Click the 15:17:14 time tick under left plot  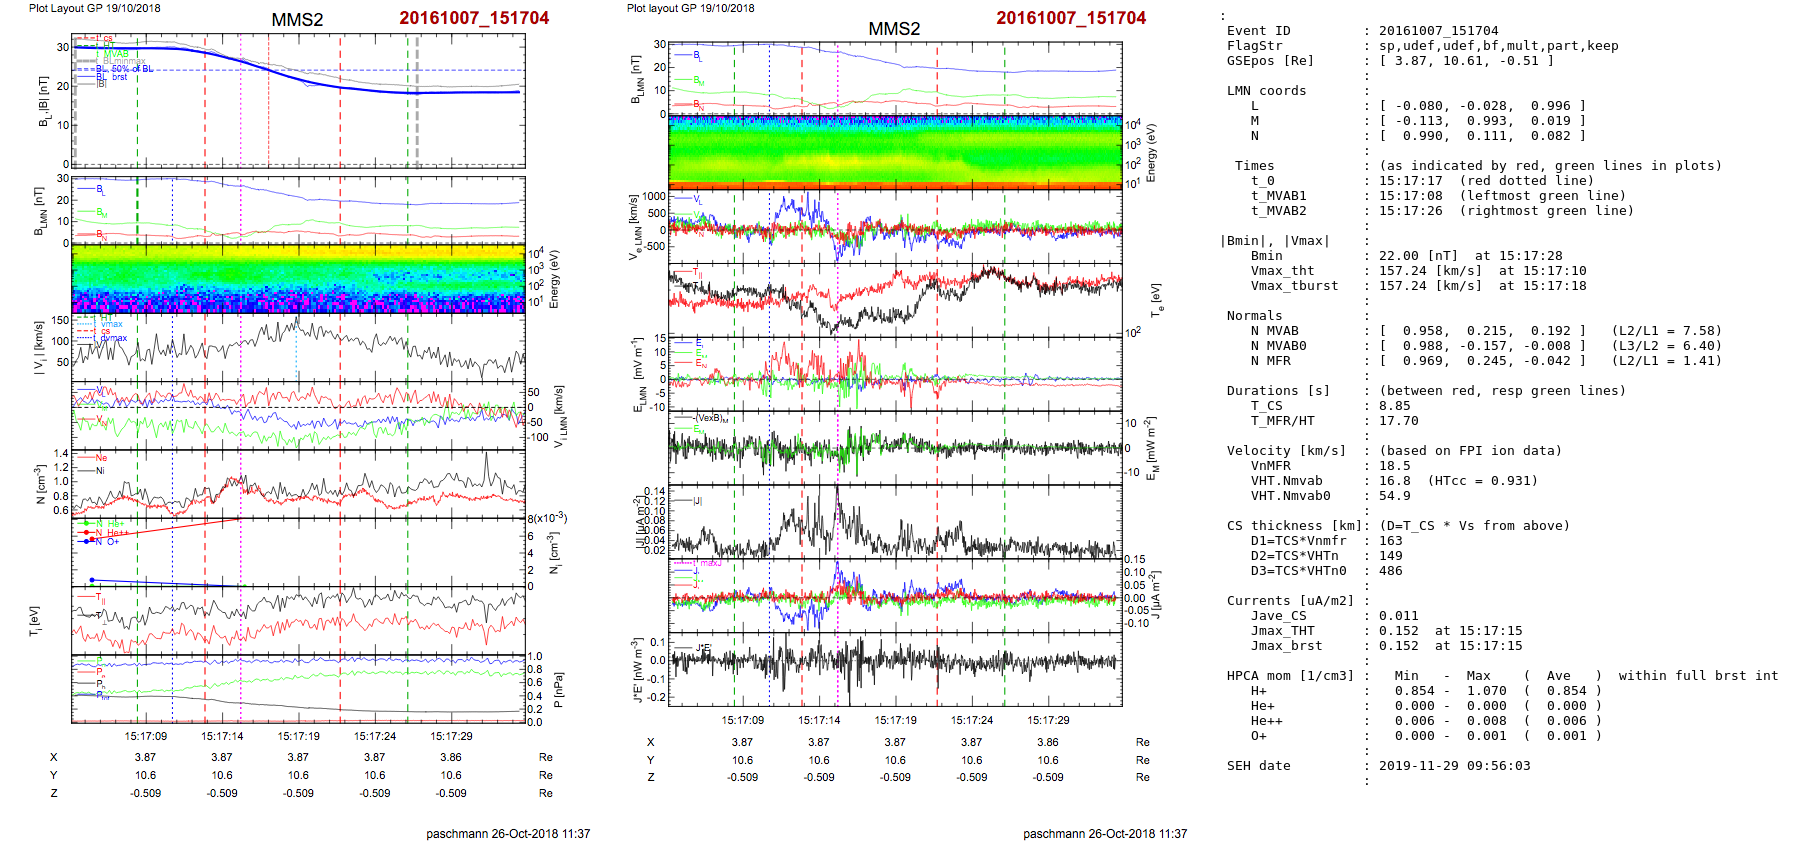pyautogui.click(x=222, y=736)
